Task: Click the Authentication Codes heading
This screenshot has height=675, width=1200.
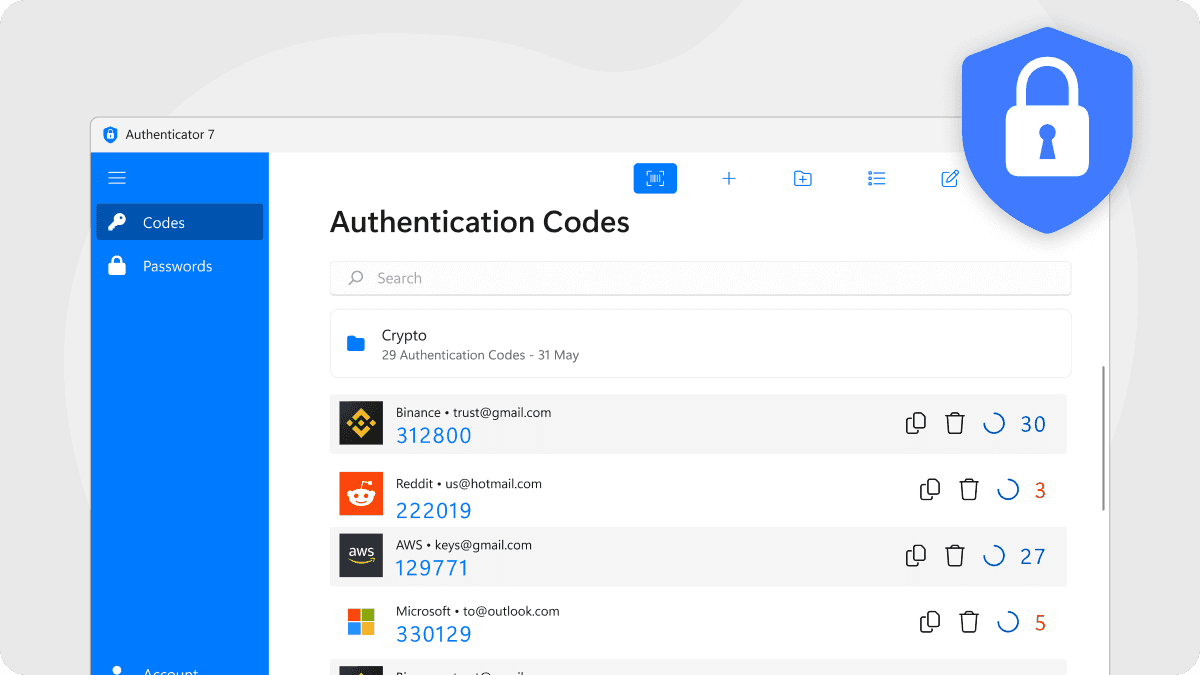Action: 480,221
